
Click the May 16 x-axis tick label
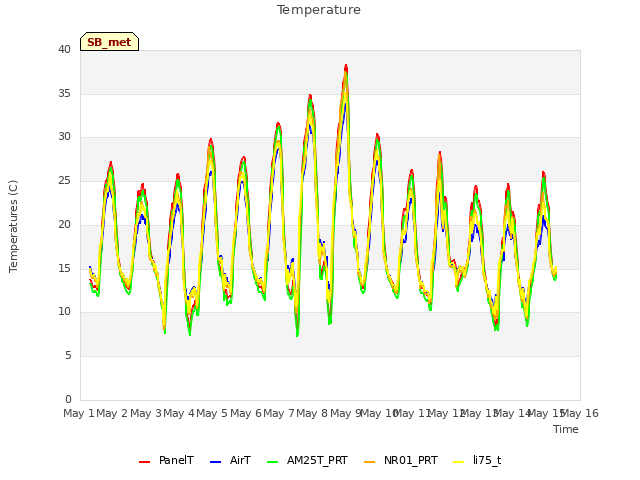pyautogui.click(x=580, y=413)
